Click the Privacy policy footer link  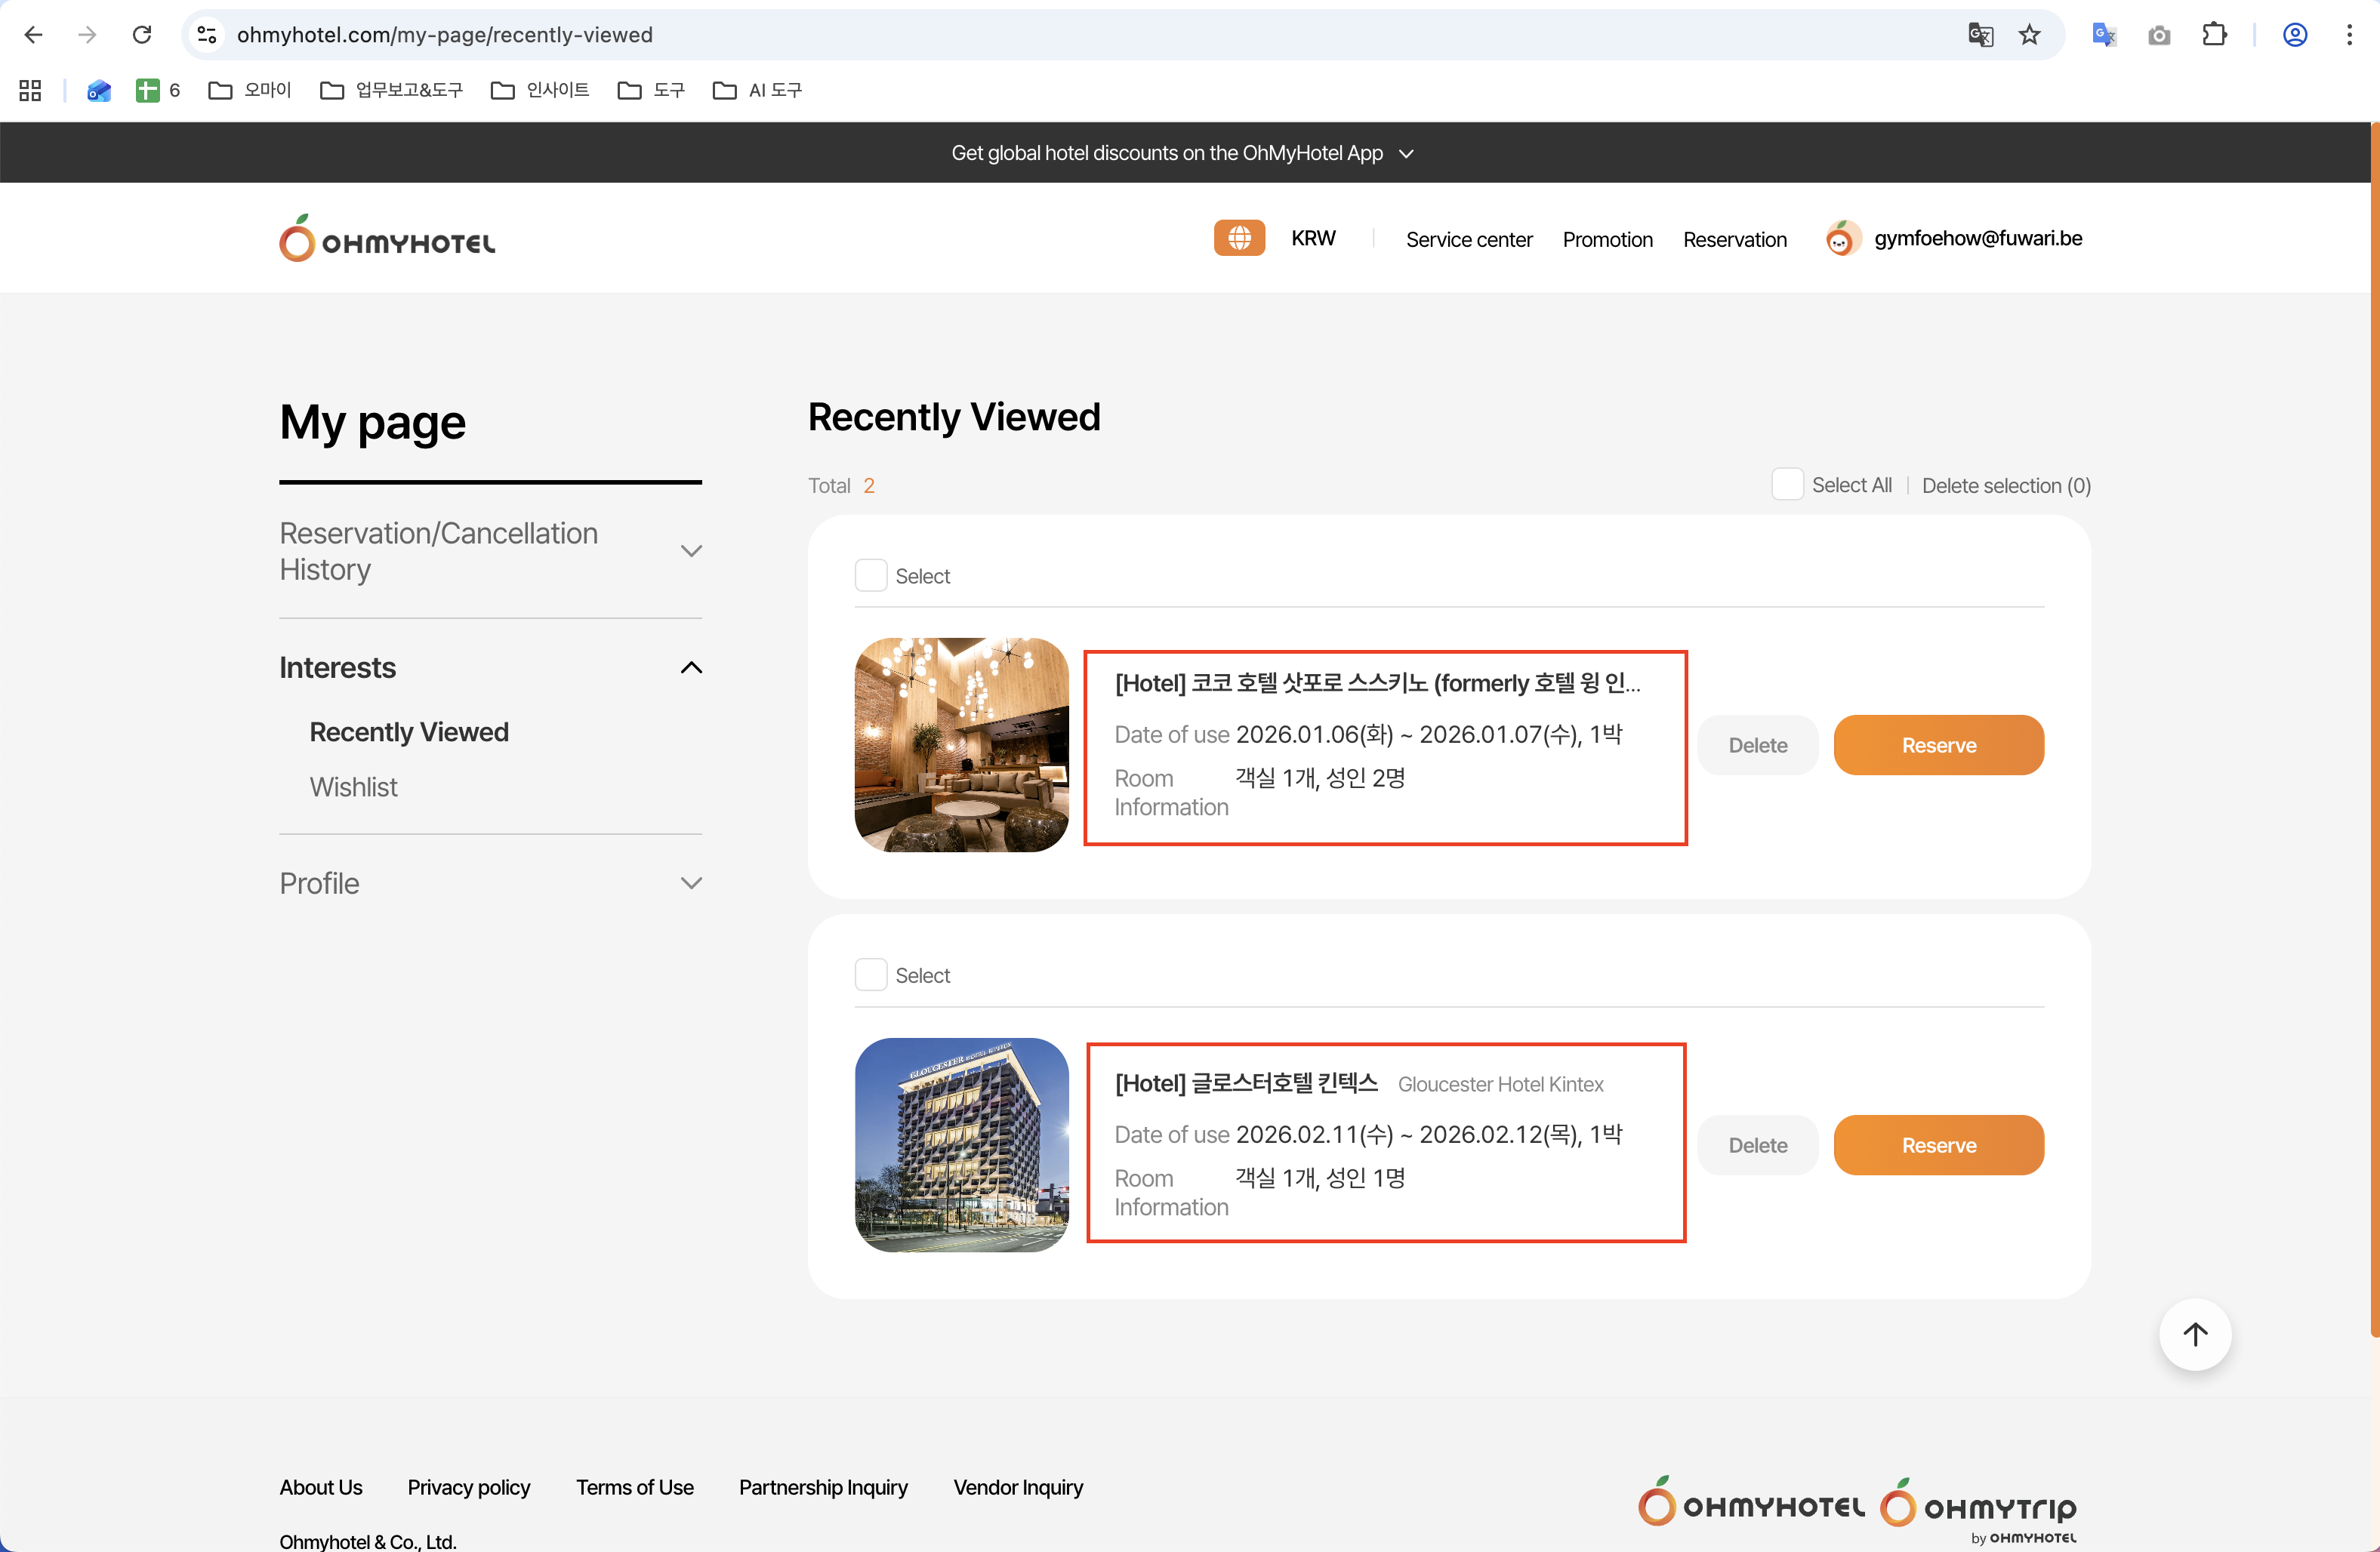(x=468, y=1487)
